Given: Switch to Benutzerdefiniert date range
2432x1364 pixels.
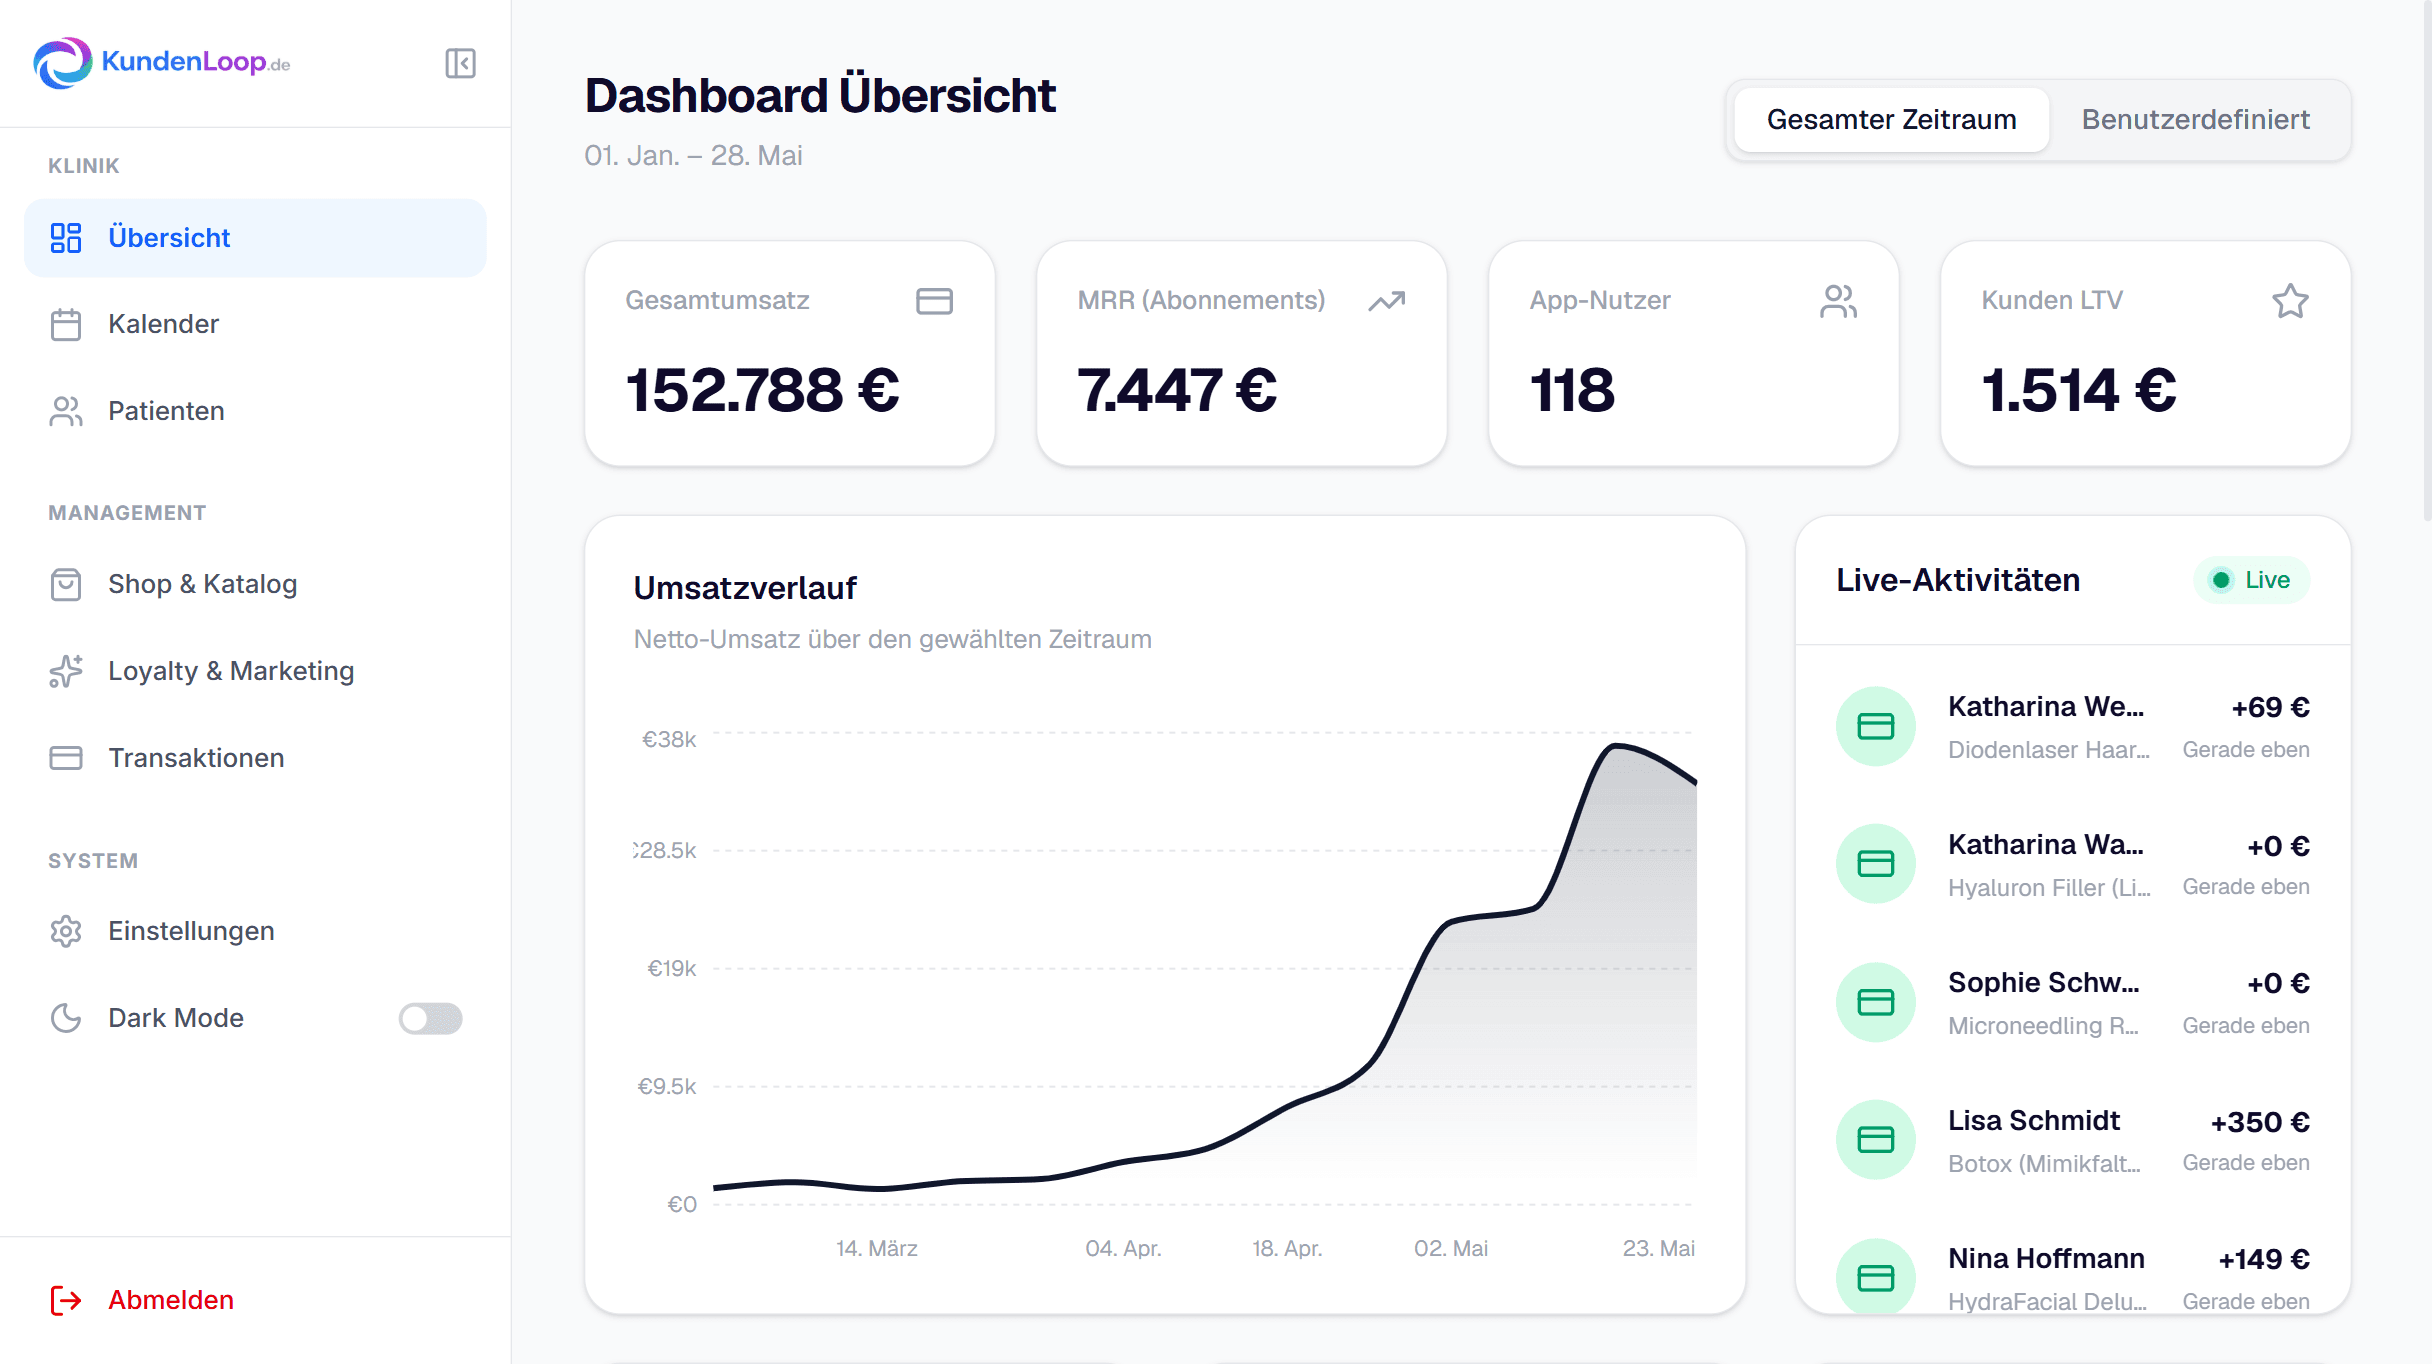Looking at the screenshot, I should (x=2195, y=120).
